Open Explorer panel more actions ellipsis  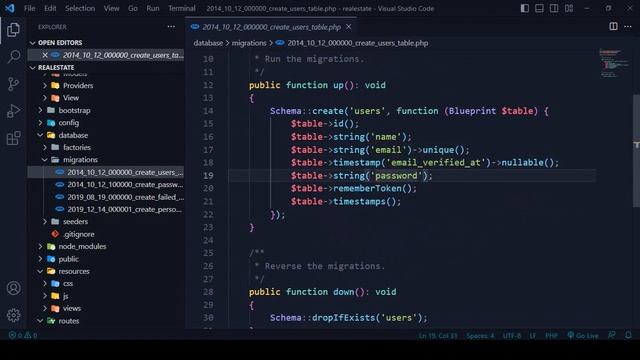(x=171, y=27)
